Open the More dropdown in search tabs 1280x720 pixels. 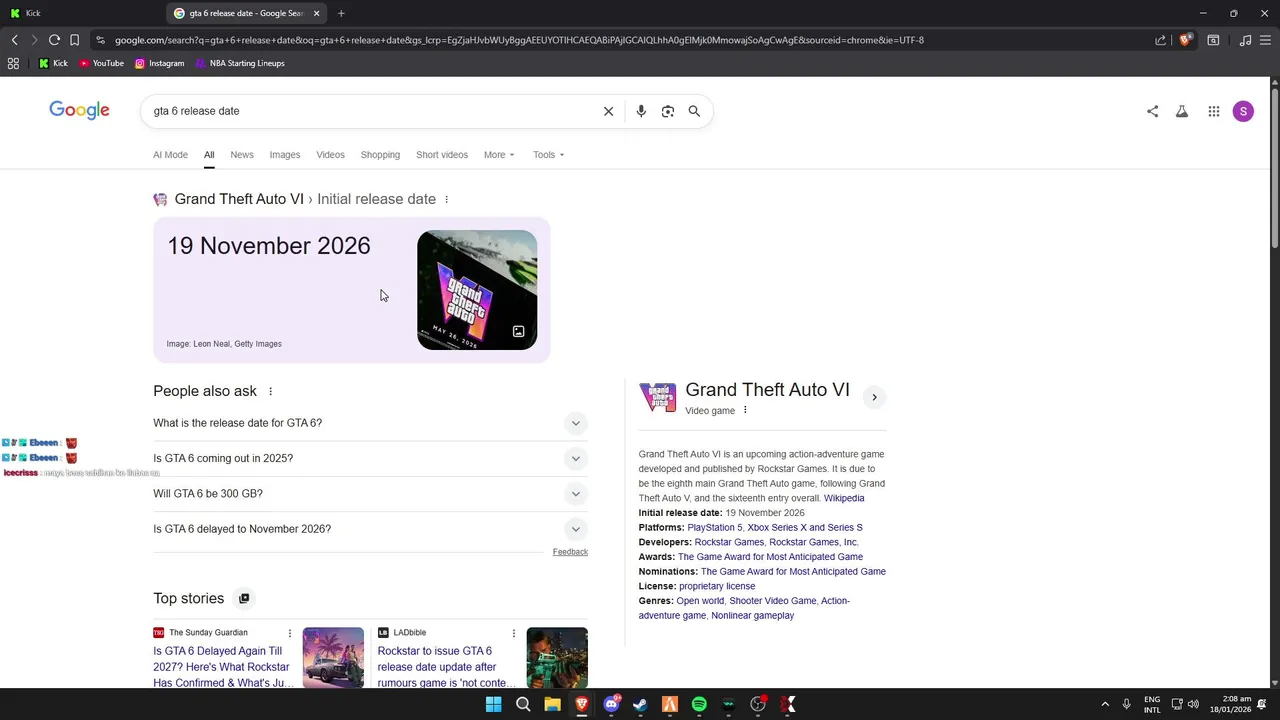499,155
